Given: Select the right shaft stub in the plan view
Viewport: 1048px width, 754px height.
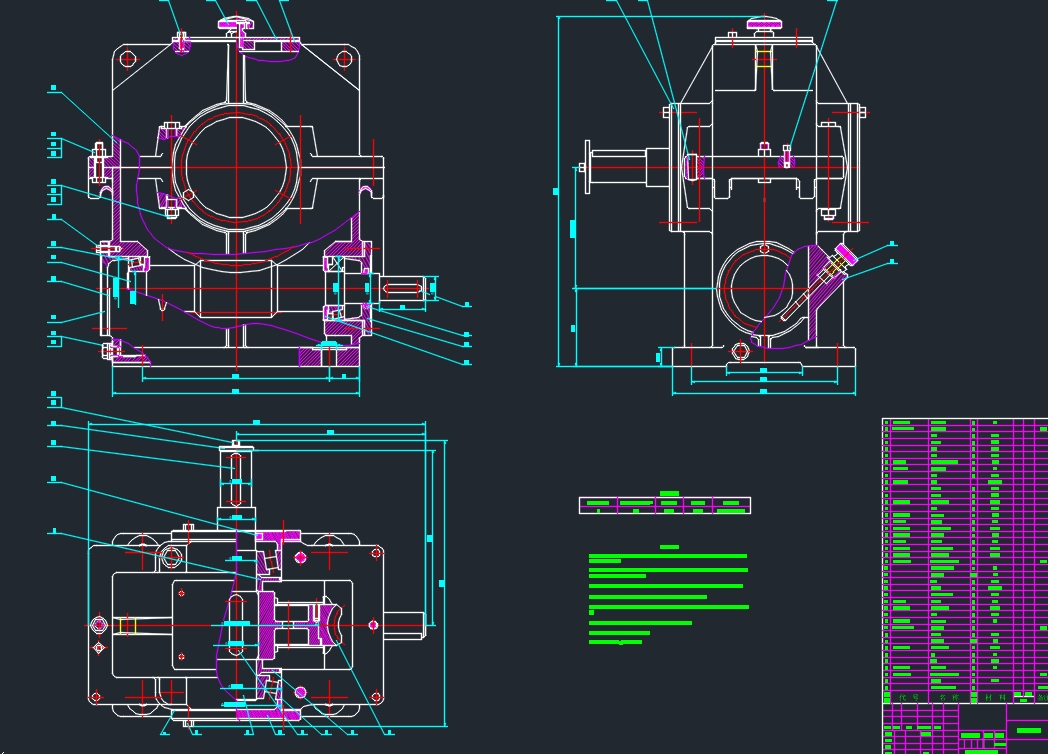Looking at the screenshot, I should click(404, 625).
